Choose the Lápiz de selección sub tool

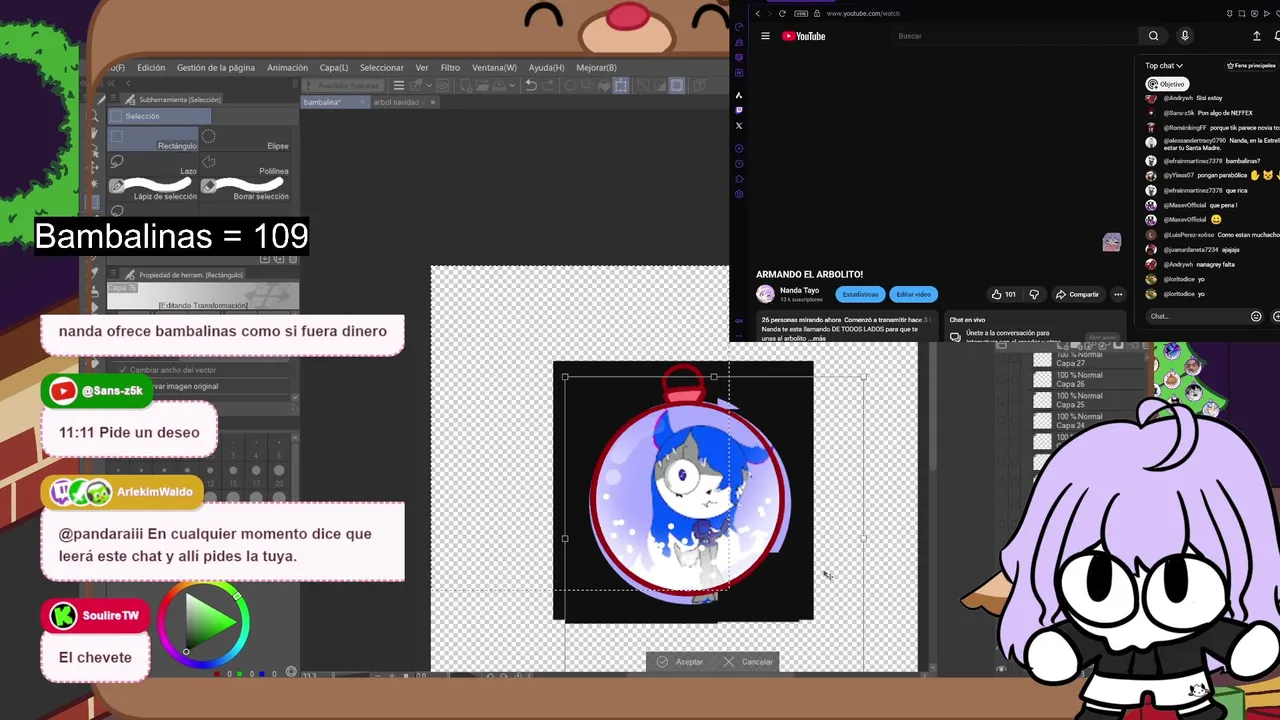[x=155, y=190]
